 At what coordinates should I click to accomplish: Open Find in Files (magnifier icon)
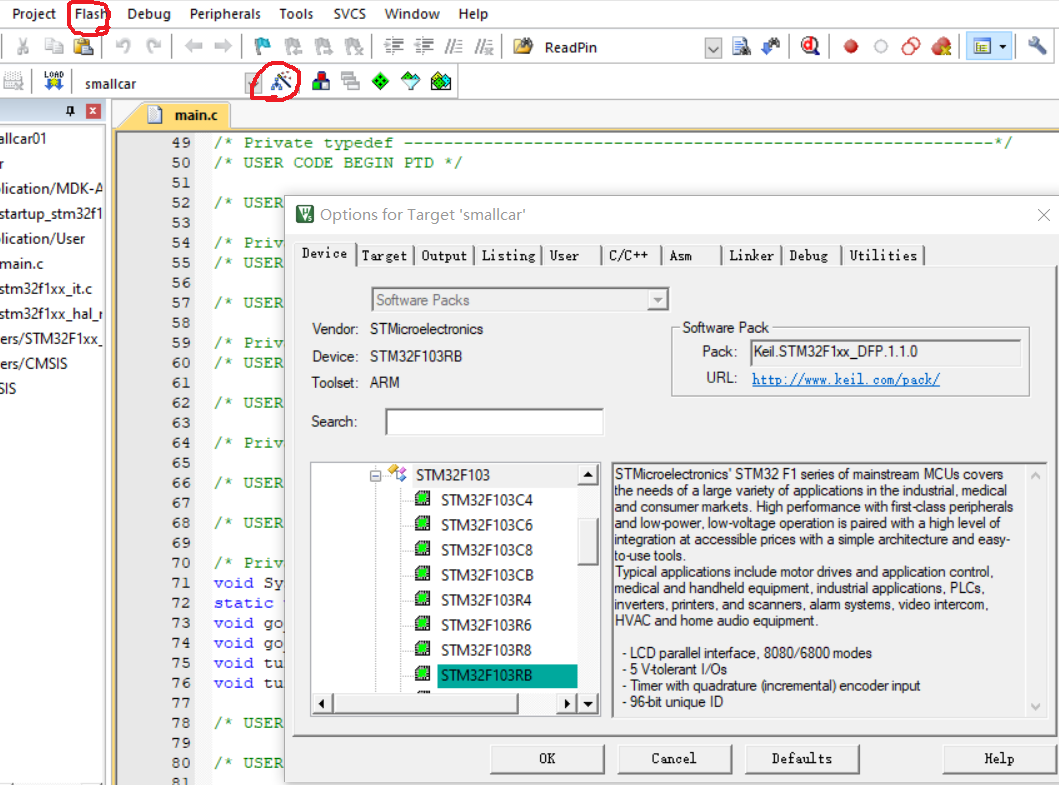(810, 46)
